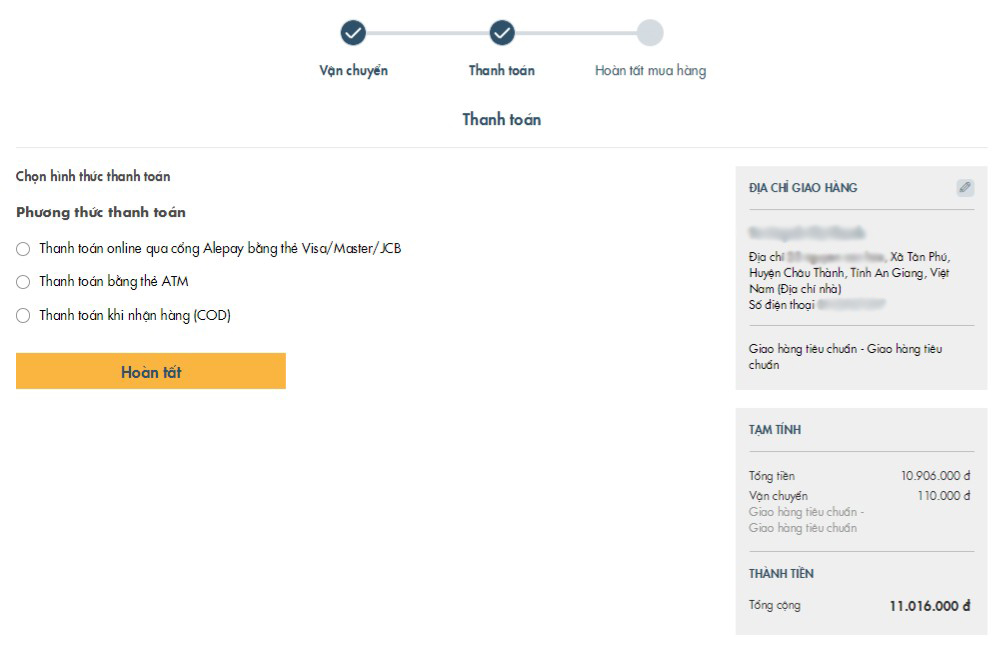Click the Giao hàng tiêu chuẩn shipping method text
The height and width of the screenshot is (647, 994).
click(845, 357)
